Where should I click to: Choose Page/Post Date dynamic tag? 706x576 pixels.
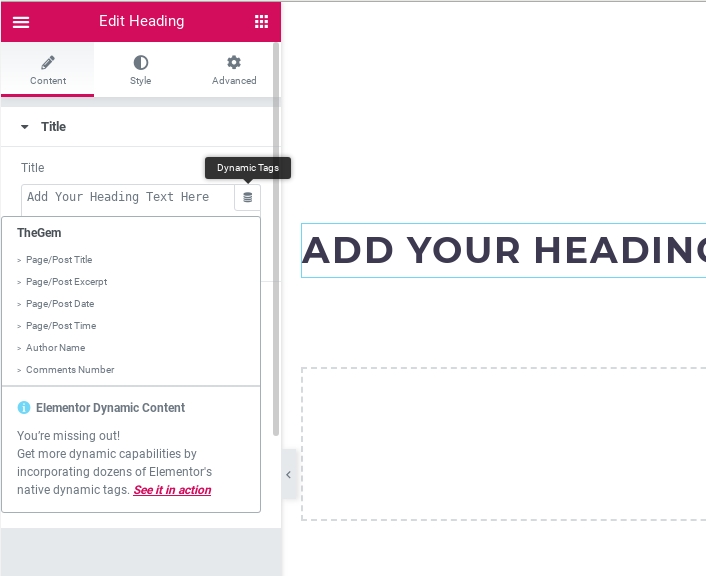(60, 304)
